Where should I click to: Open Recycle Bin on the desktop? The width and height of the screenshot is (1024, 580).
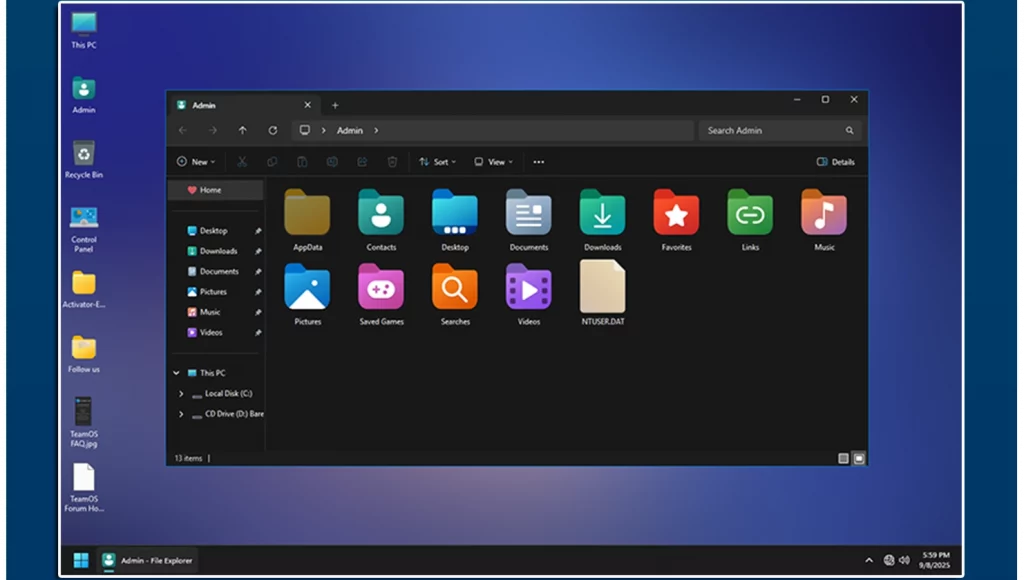[x=84, y=155]
